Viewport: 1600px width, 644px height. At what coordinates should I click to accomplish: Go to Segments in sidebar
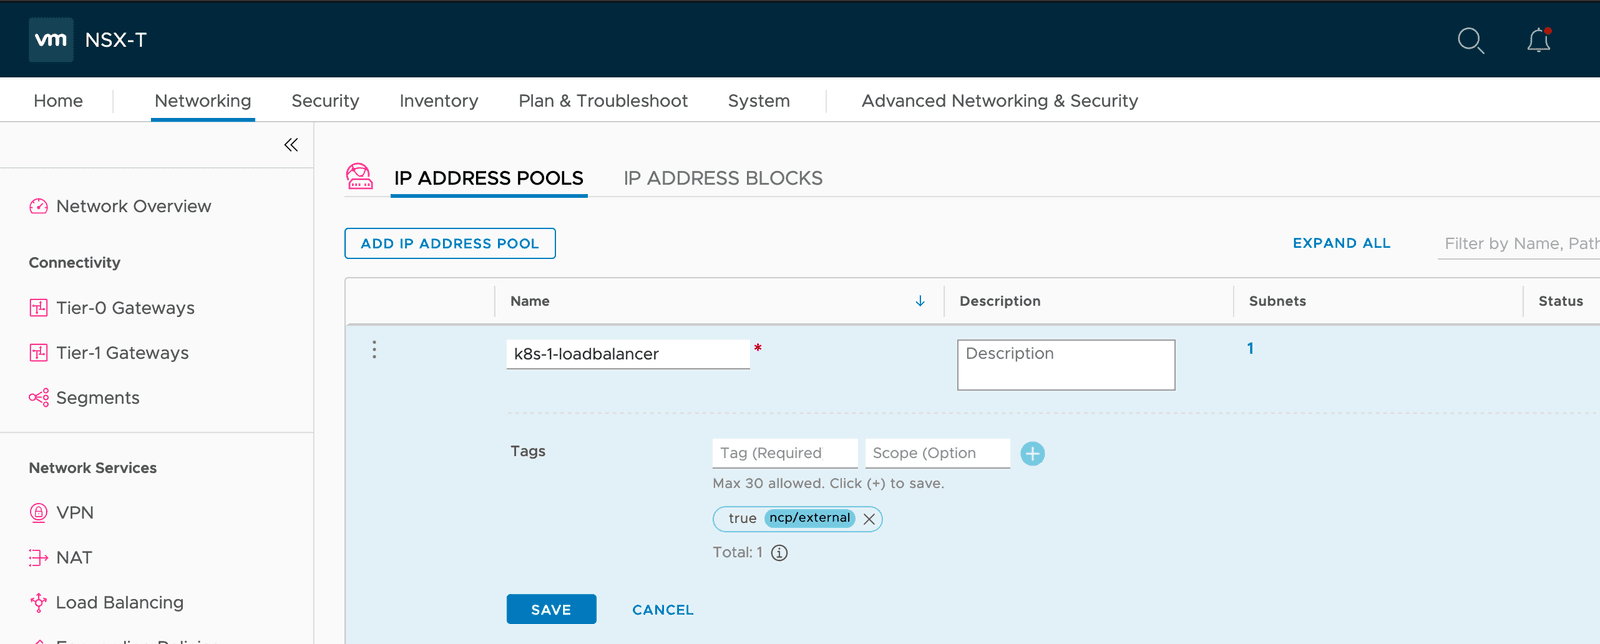pos(97,398)
